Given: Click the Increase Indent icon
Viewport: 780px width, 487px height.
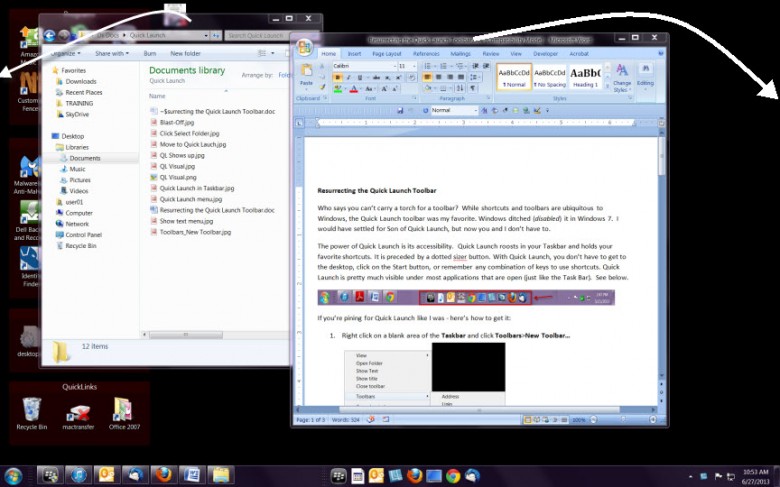Looking at the screenshot, I should pos(486,66).
